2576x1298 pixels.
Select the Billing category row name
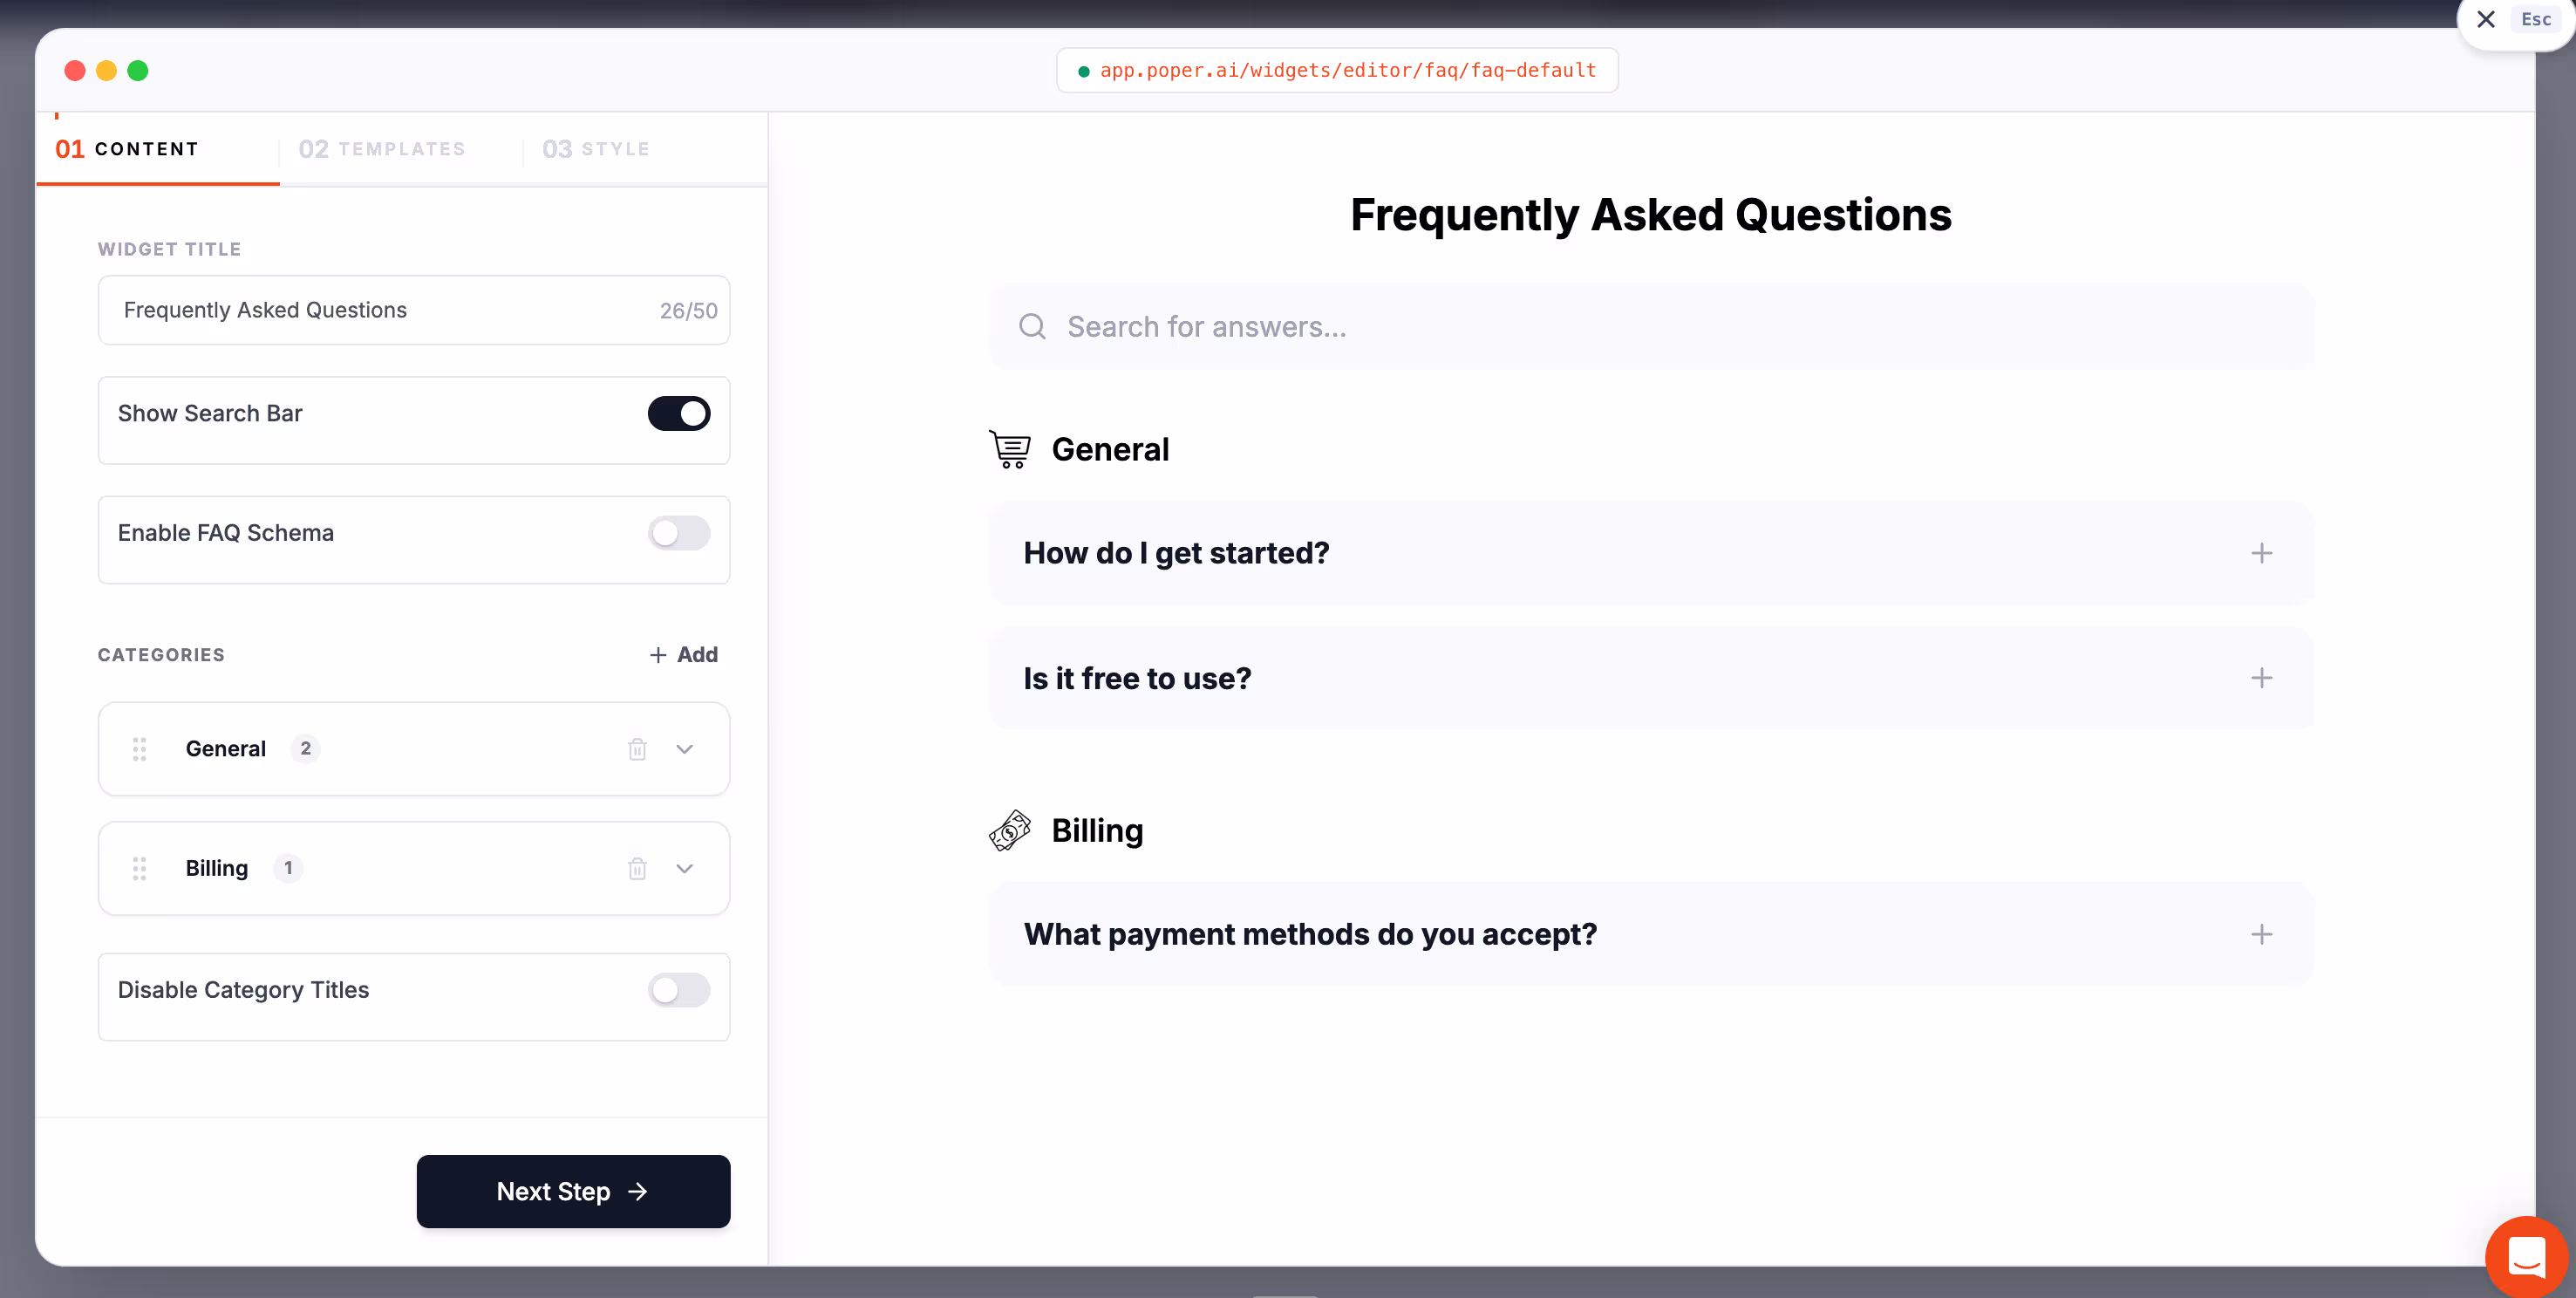click(217, 868)
